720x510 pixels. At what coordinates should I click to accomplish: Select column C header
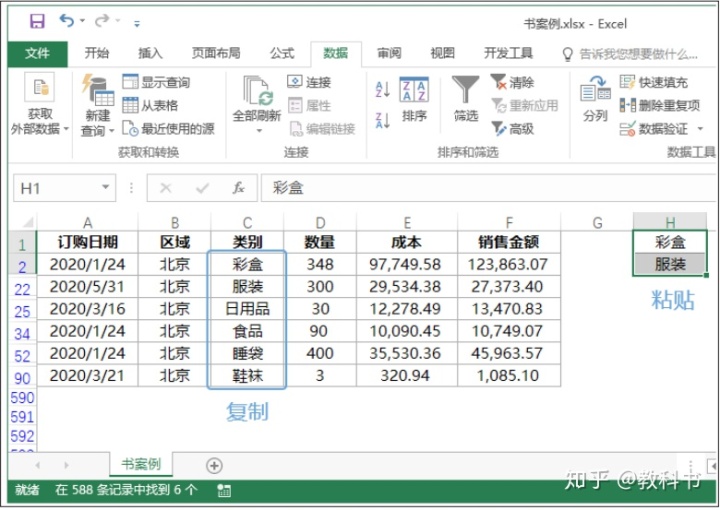click(x=247, y=222)
